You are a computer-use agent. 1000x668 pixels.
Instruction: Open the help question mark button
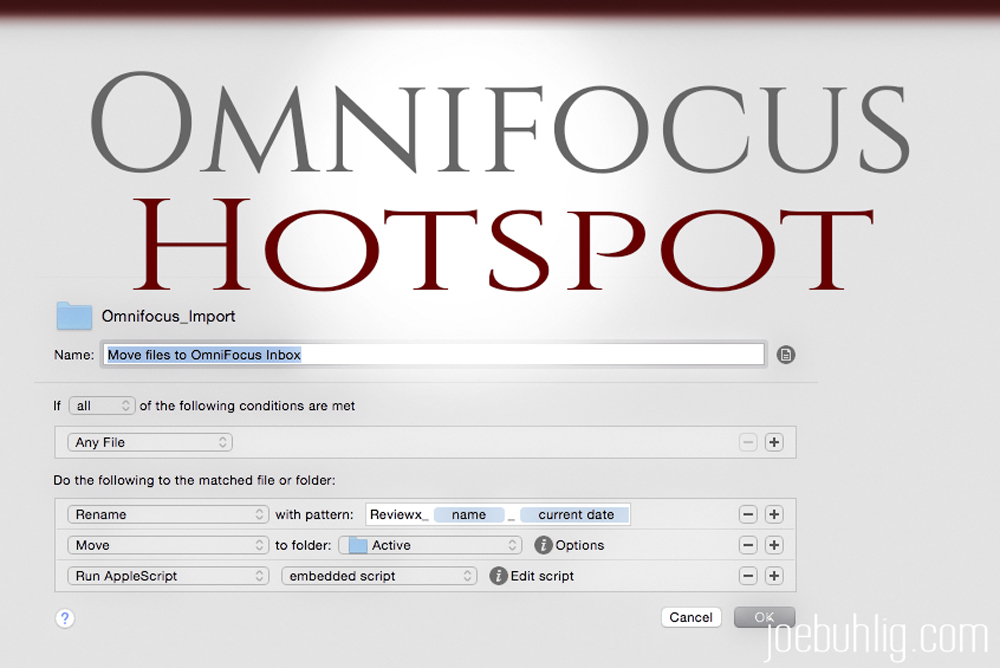(64, 618)
